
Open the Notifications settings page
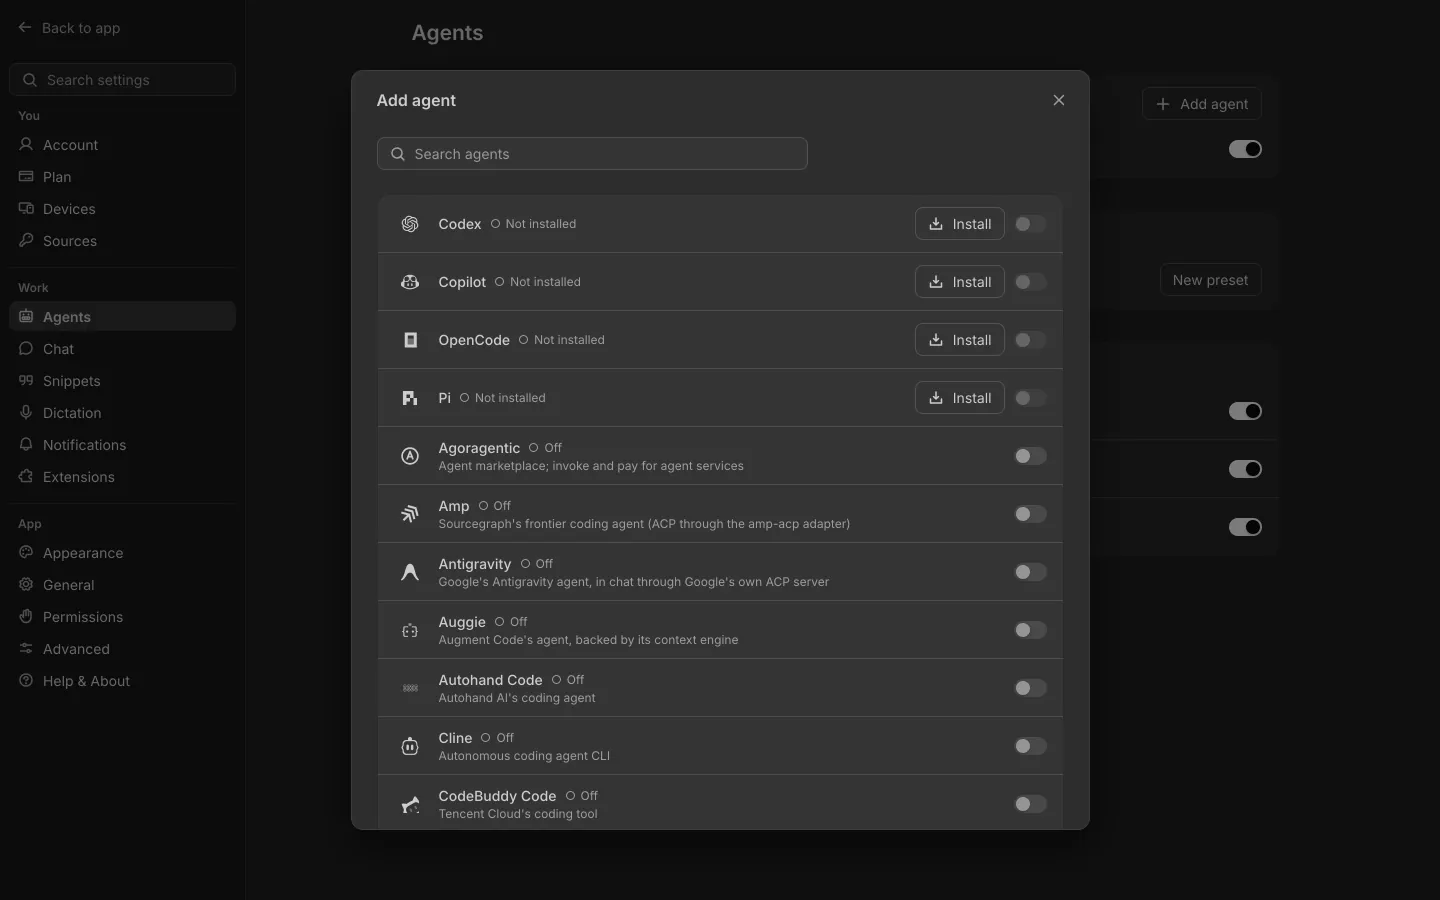[122, 445]
